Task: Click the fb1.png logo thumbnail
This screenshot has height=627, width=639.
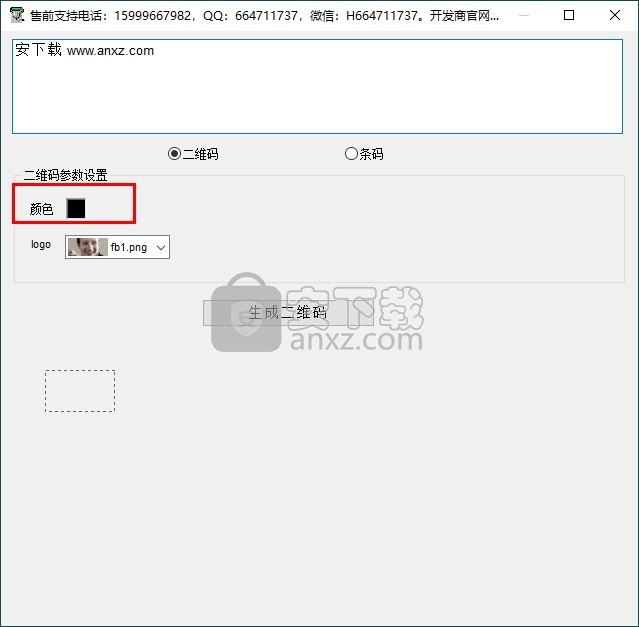Action: point(88,247)
